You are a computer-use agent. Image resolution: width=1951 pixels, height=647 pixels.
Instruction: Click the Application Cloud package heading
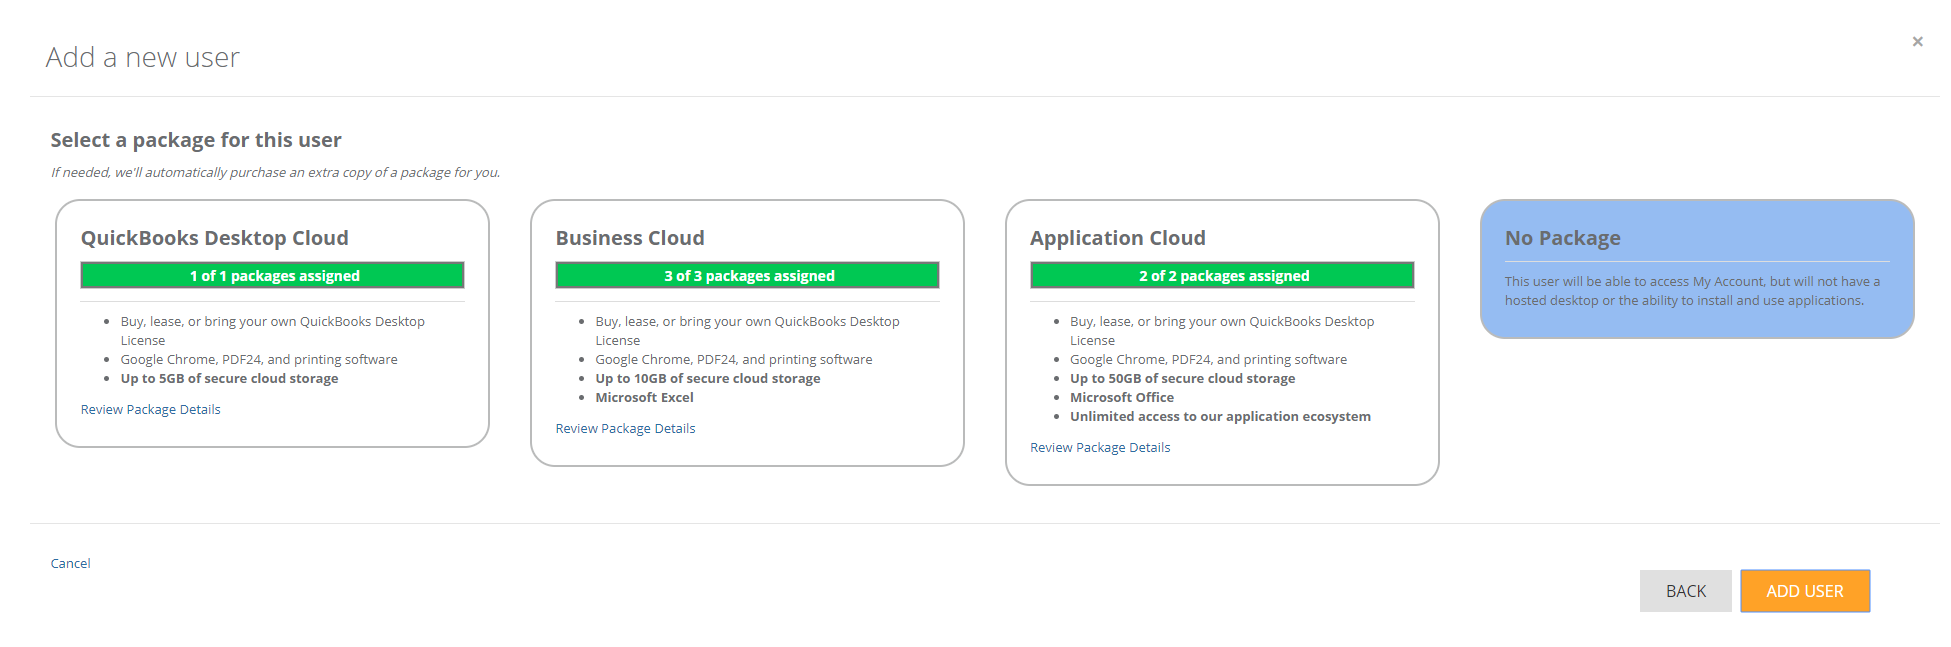1117,238
